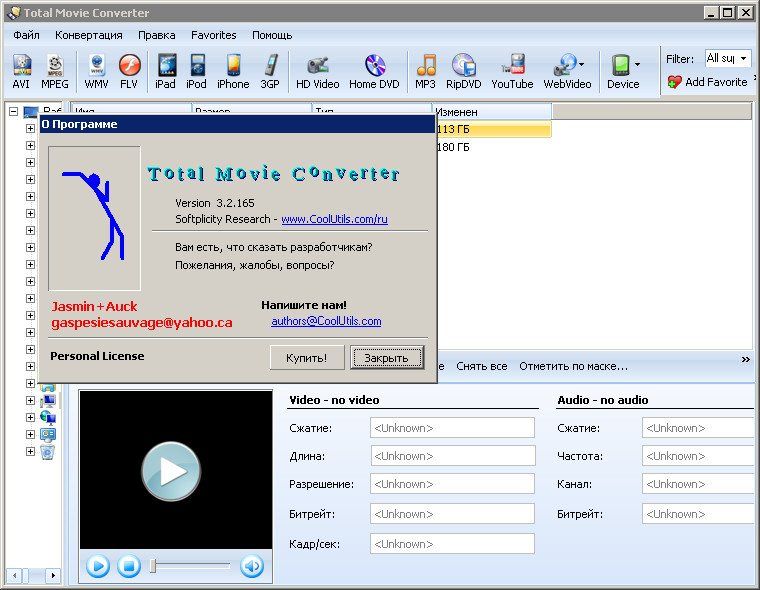This screenshot has width=760, height=590.
Task: Open the Конвертация menu
Action: [x=89, y=35]
